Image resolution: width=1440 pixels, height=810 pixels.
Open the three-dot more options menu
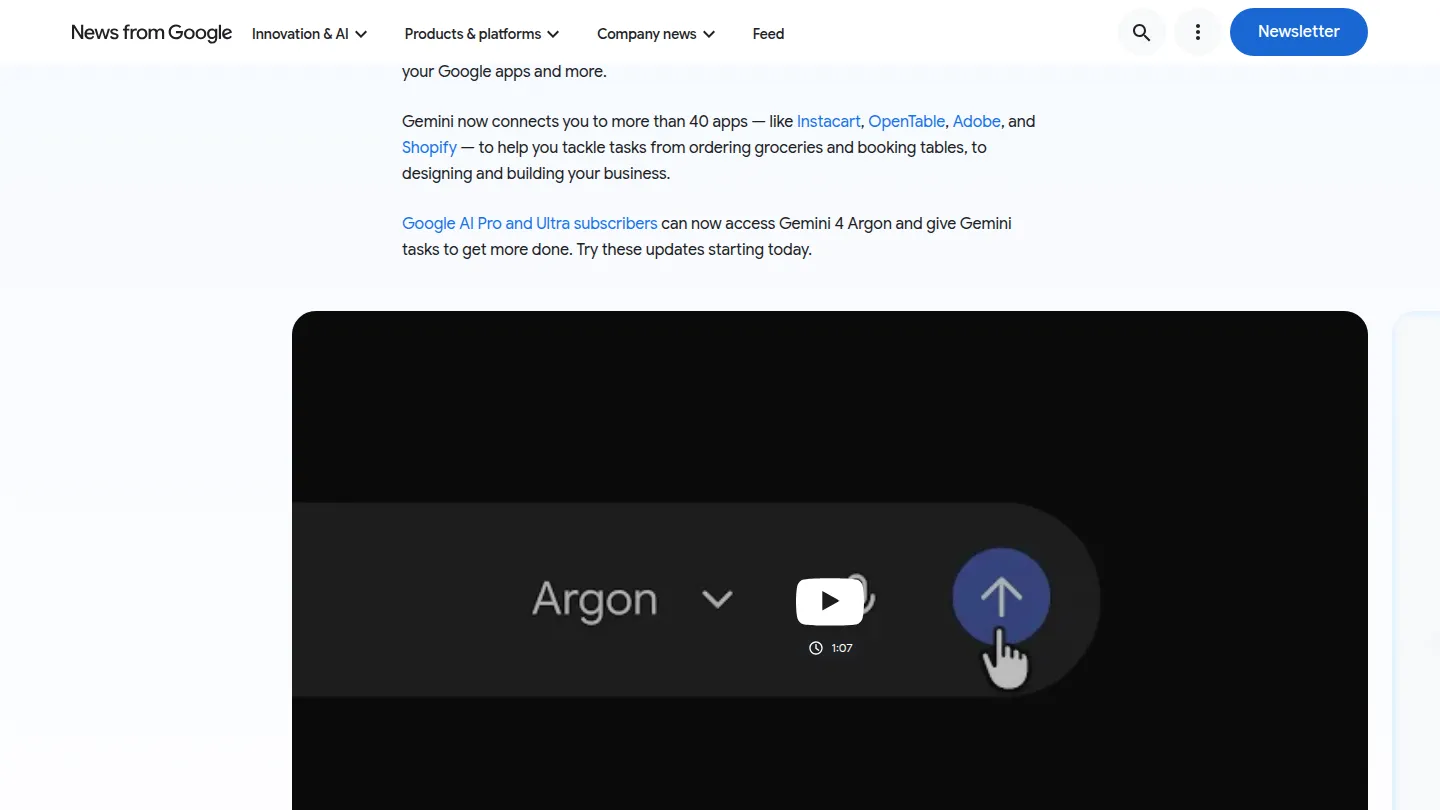[1197, 33]
